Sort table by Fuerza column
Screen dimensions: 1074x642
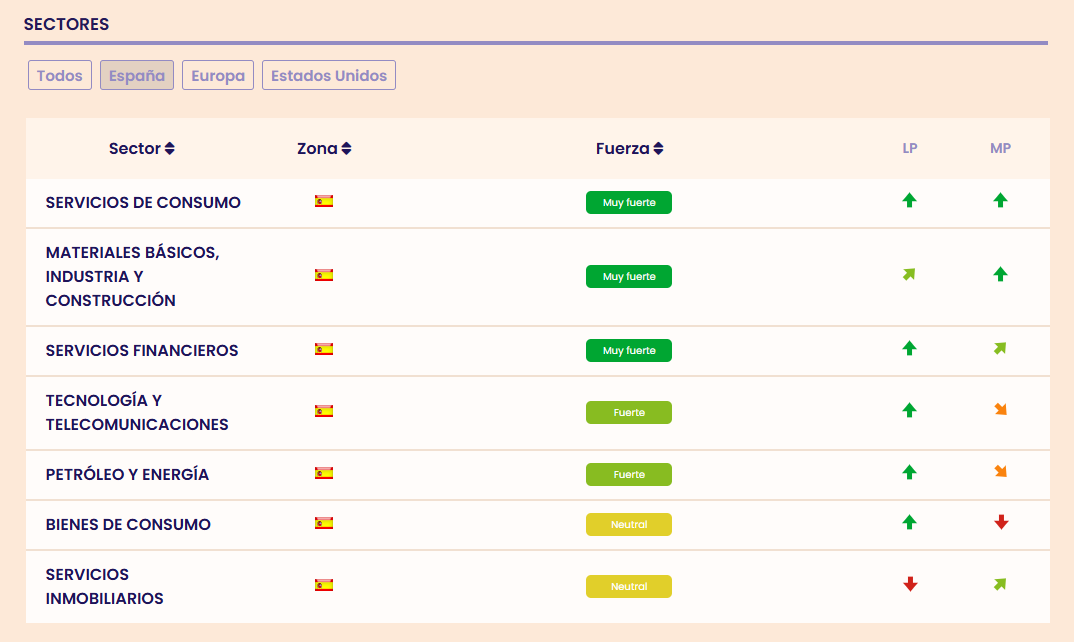pos(629,149)
